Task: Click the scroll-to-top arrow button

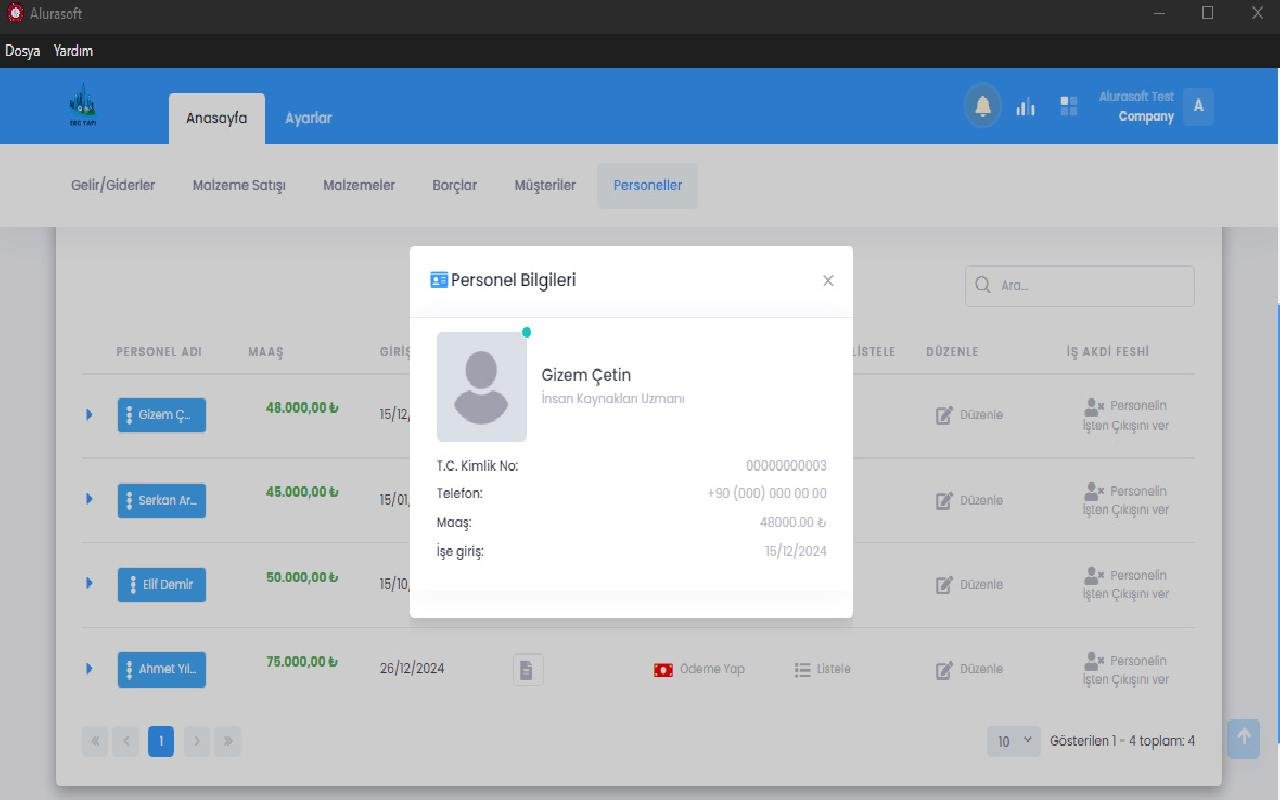Action: pos(1243,737)
